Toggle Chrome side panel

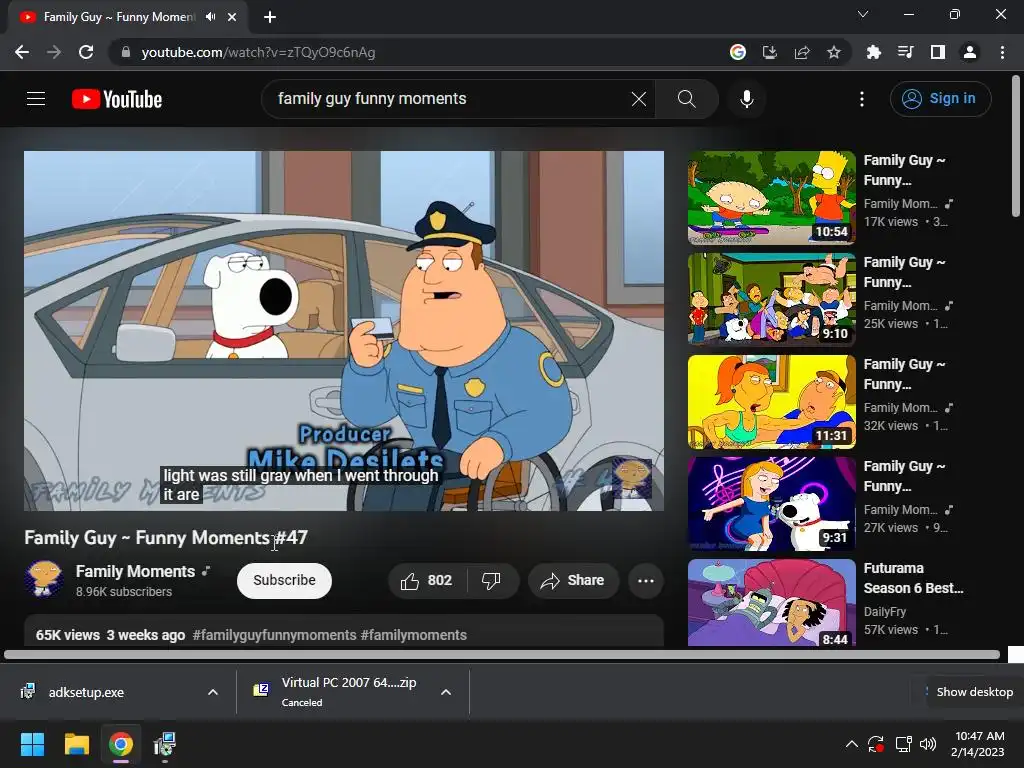pyautogui.click(x=937, y=52)
